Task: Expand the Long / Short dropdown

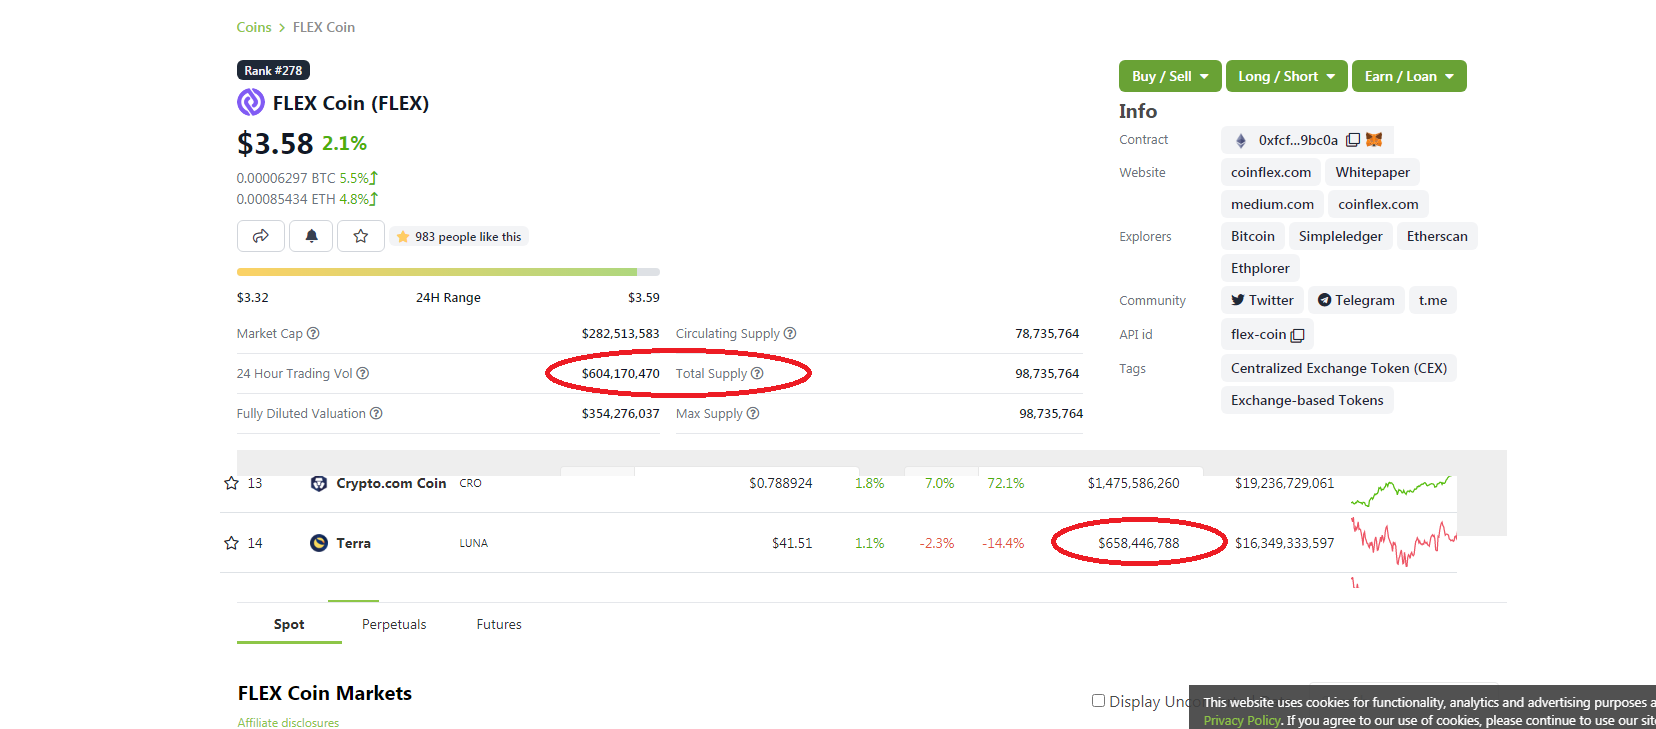Action: pyautogui.click(x=1287, y=76)
